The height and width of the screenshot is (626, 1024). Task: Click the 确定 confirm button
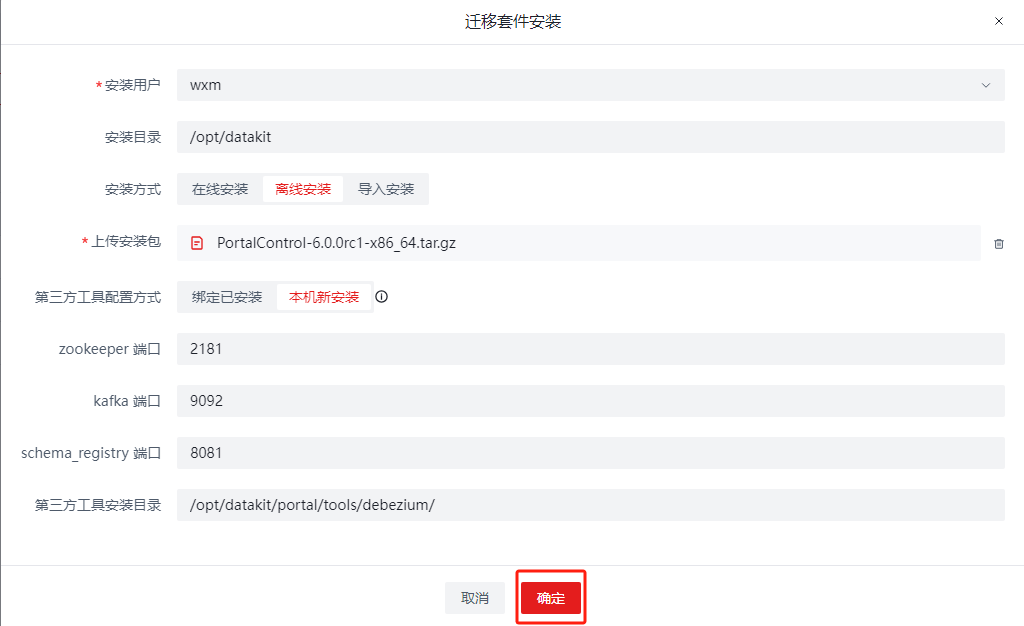pyautogui.click(x=550, y=597)
